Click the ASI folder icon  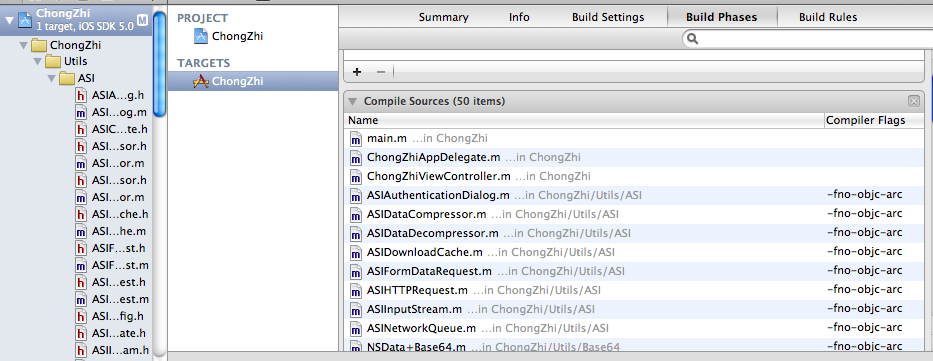click(67, 78)
